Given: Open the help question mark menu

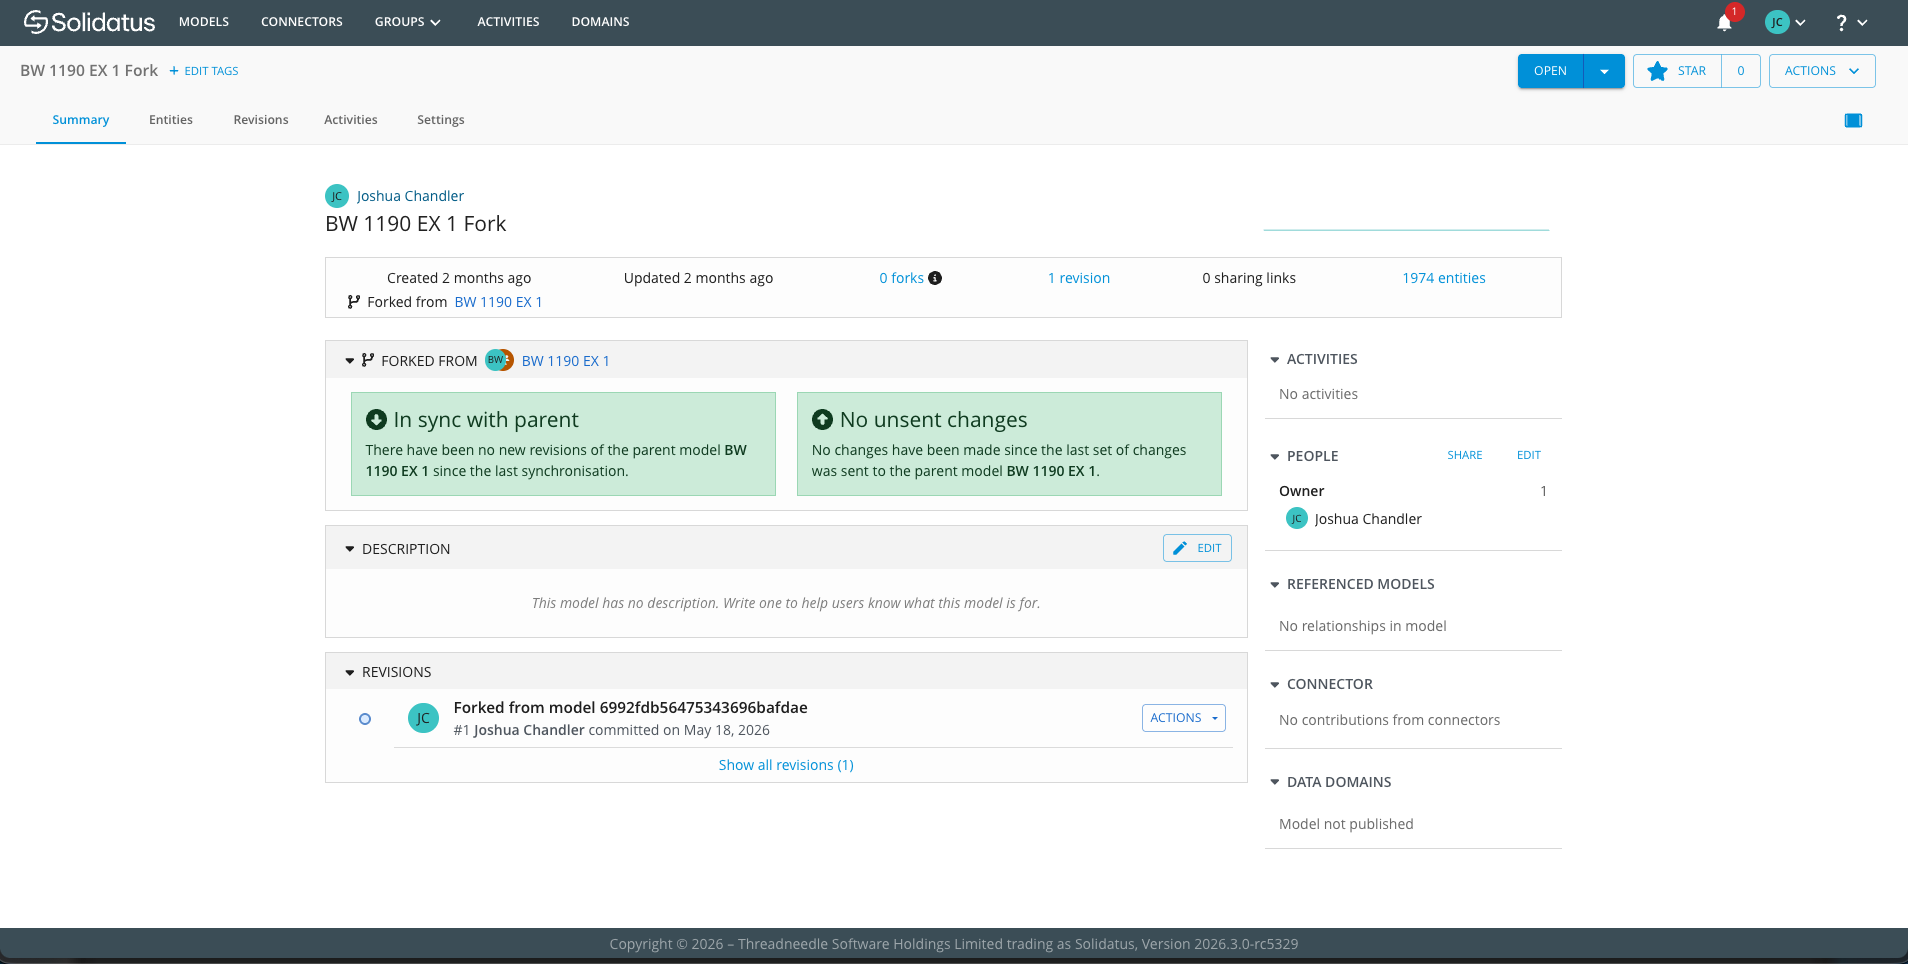Looking at the screenshot, I should click(1851, 22).
